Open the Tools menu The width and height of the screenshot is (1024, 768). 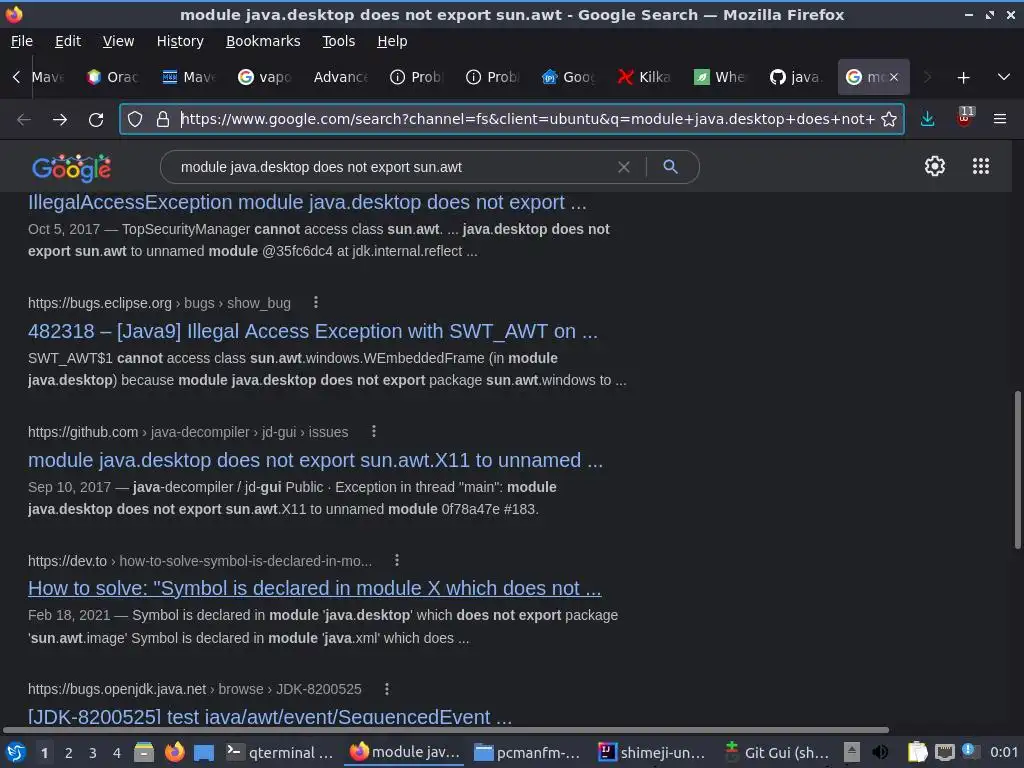[x=338, y=41]
